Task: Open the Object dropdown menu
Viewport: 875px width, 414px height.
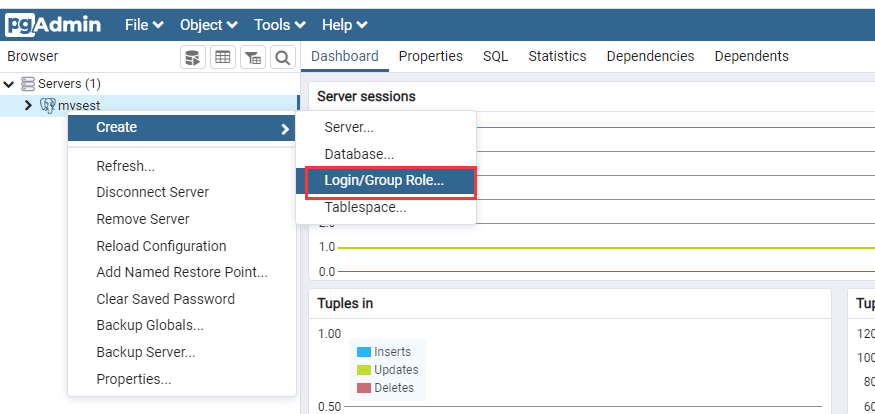Action: pyautogui.click(x=208, y=24)
